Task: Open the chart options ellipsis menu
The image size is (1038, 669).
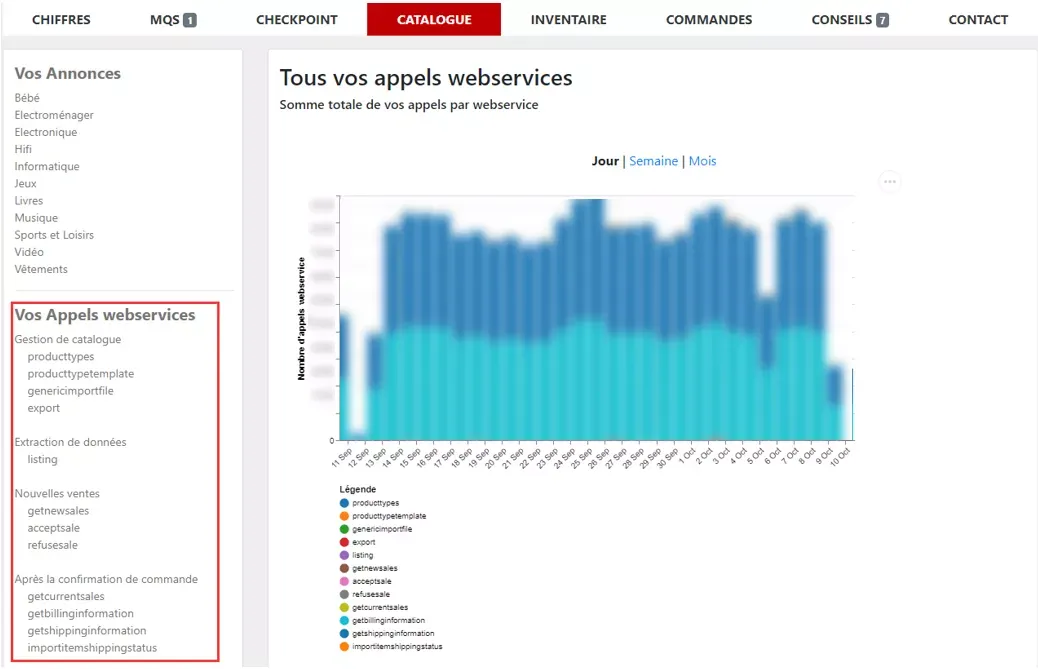Action: pyautogui.click(x=889, y=181)
